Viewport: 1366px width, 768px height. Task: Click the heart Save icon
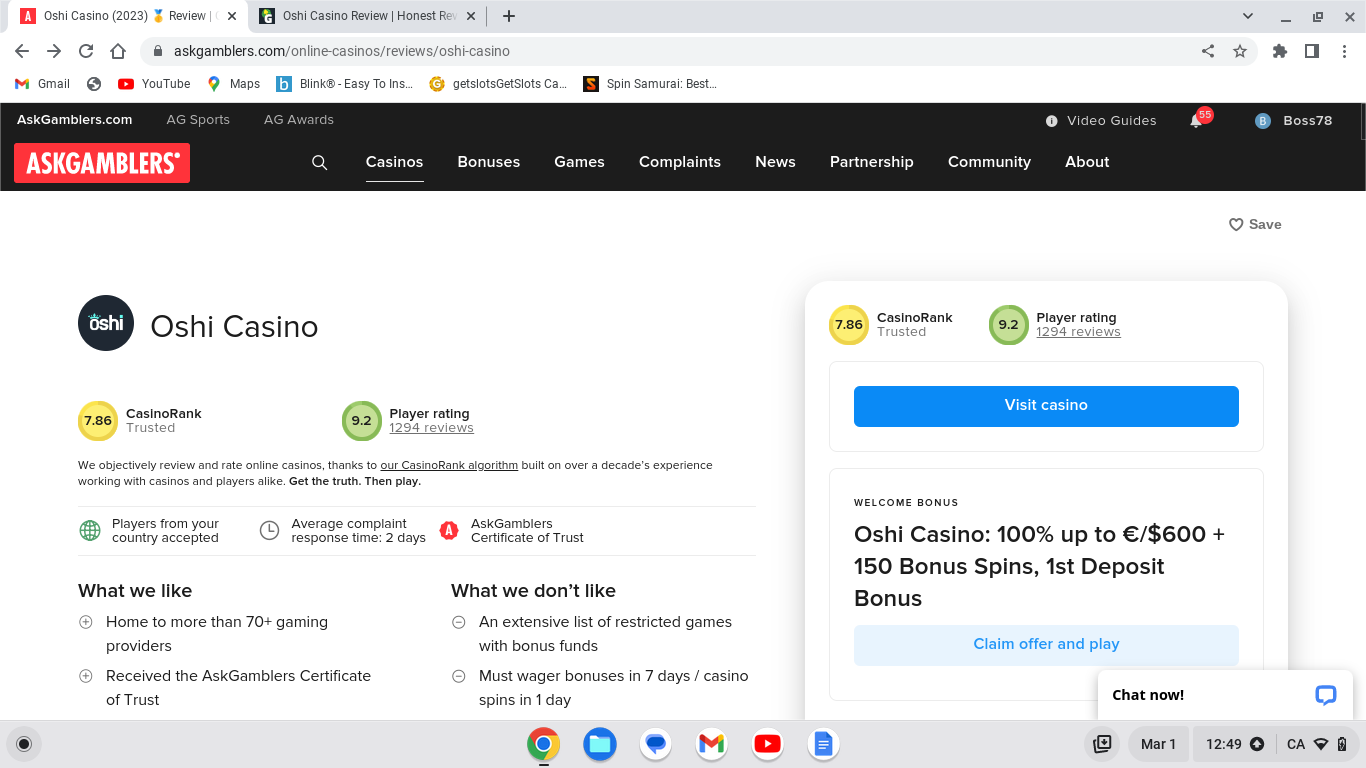click(x=1236, y=225)
